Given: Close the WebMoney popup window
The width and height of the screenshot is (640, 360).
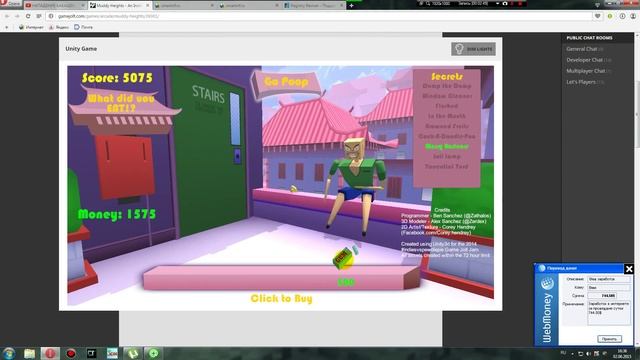Looking at the screenshot, I should (x=629, y=269).
